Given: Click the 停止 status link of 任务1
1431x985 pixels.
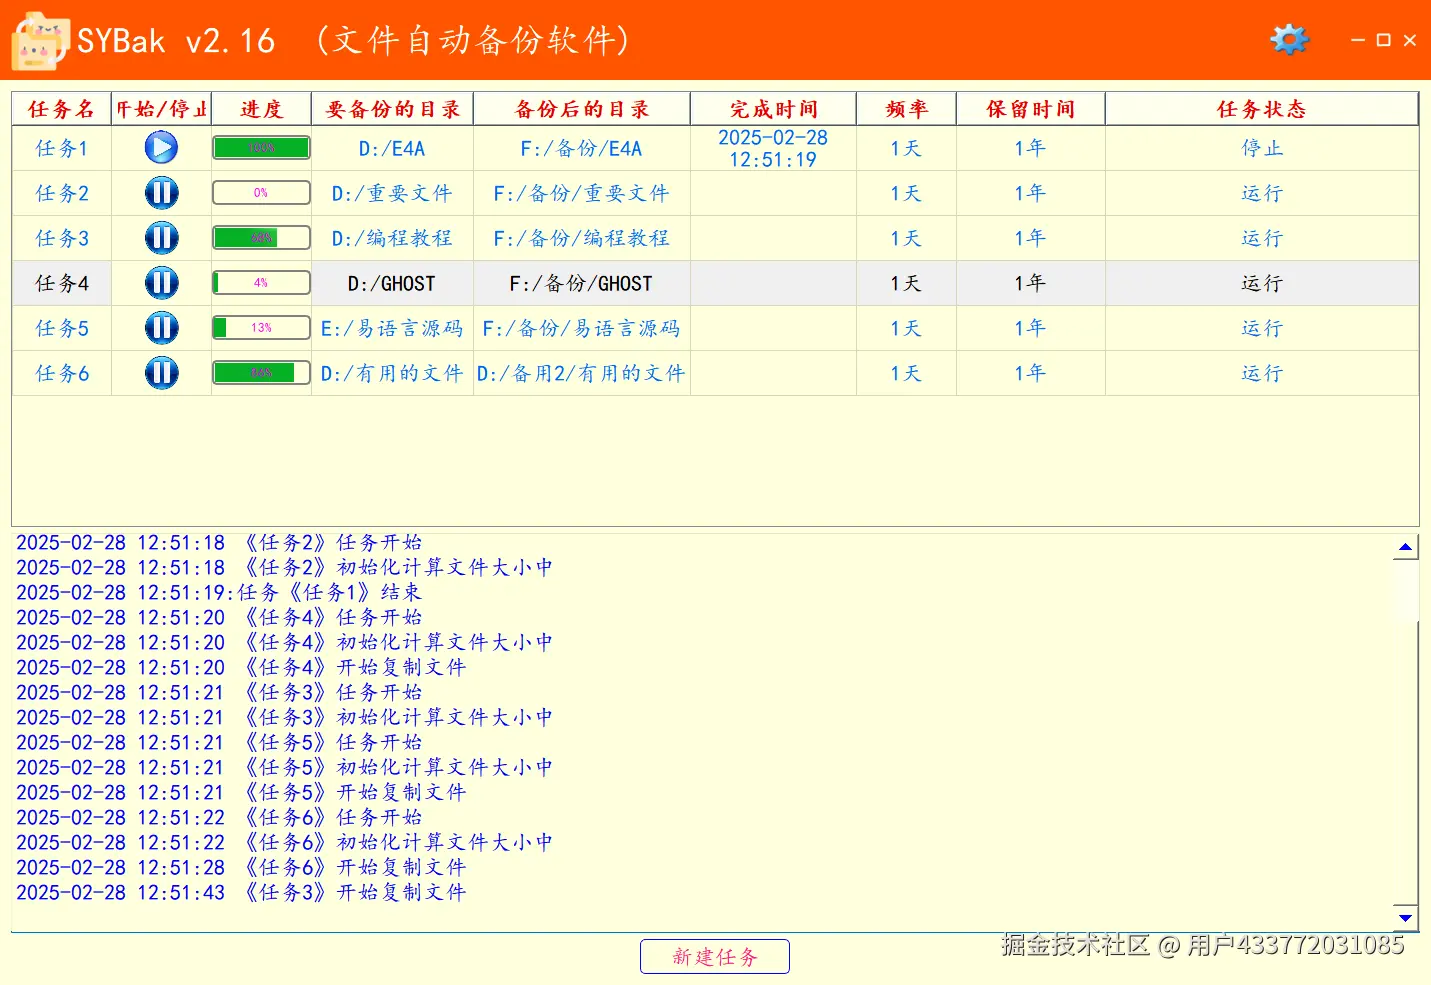Looking at the screenshot, I should click(1262, 148).
